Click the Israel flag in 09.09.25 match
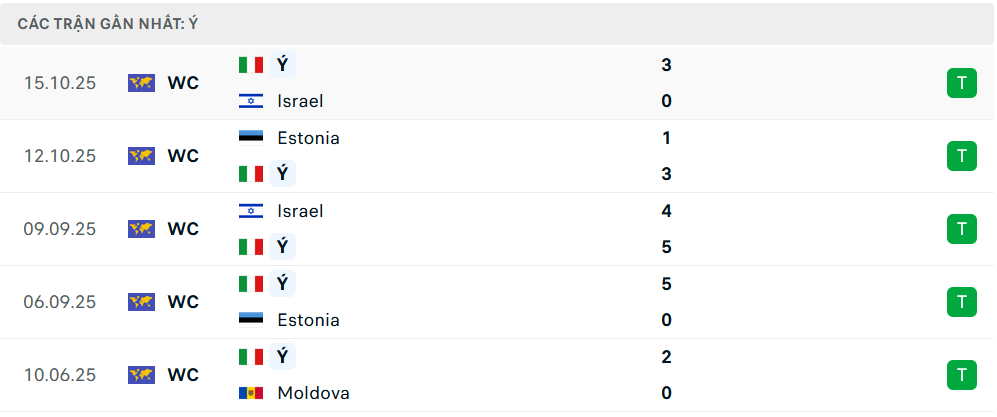This screenshot has width=997, height=417. [x=251, y=211]
